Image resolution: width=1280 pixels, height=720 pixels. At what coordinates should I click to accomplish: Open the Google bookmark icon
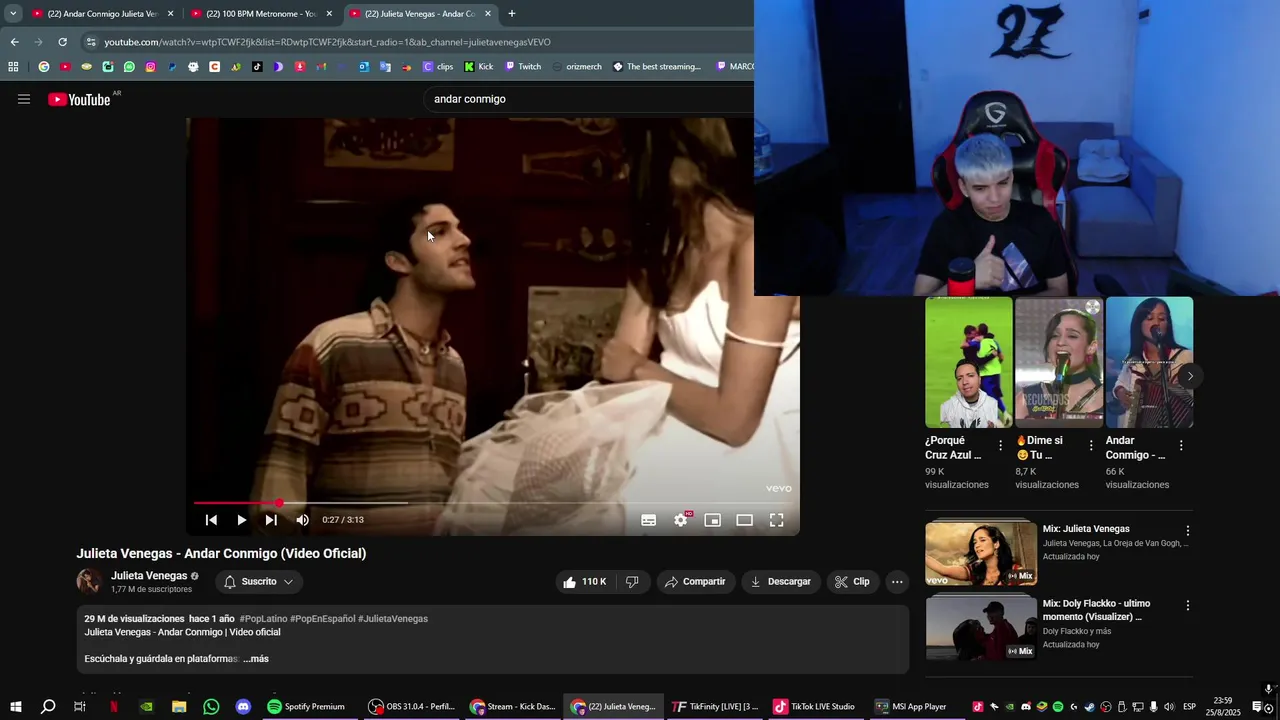click(x=43, y=67)
